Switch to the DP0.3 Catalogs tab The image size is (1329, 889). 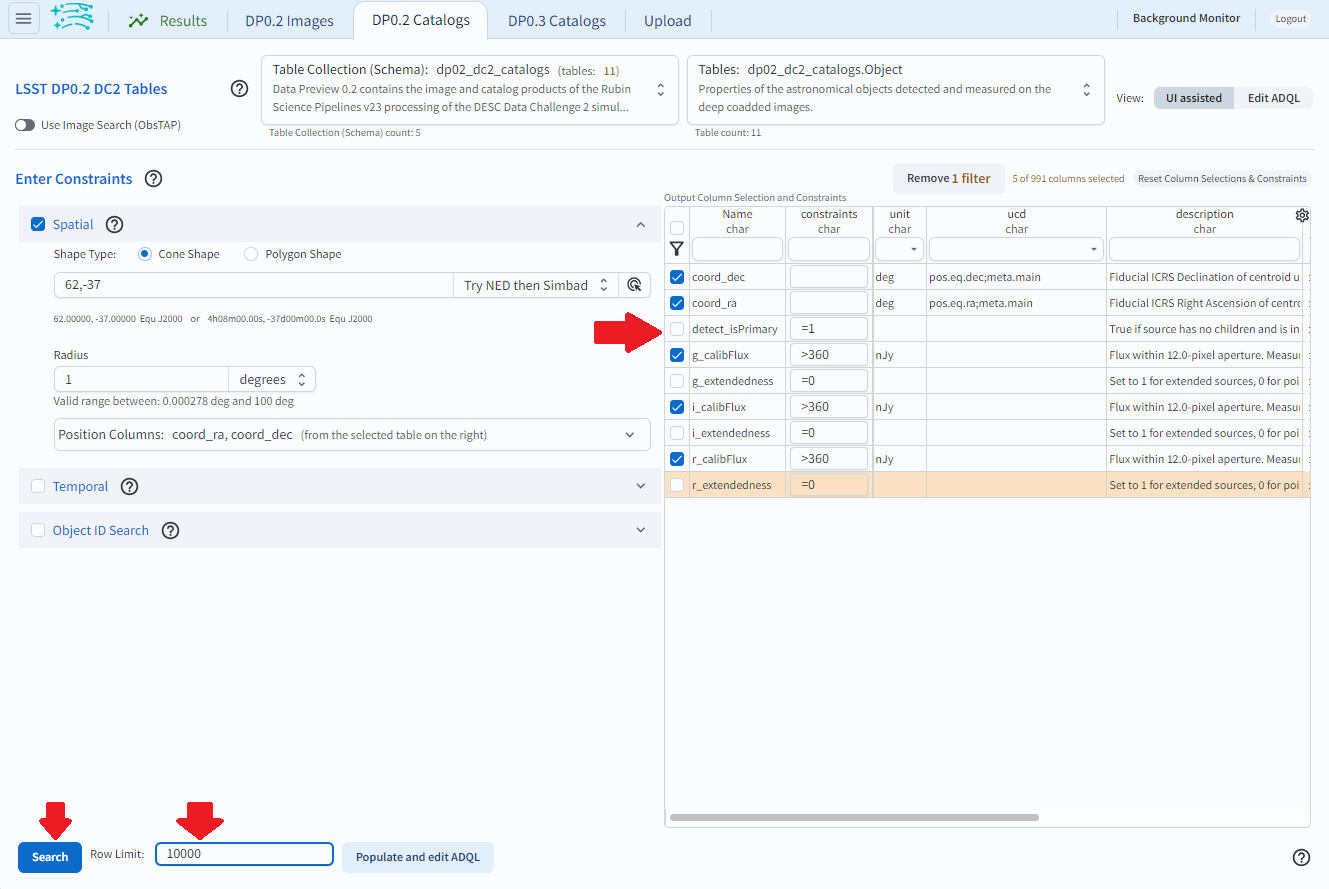[556, 19]
